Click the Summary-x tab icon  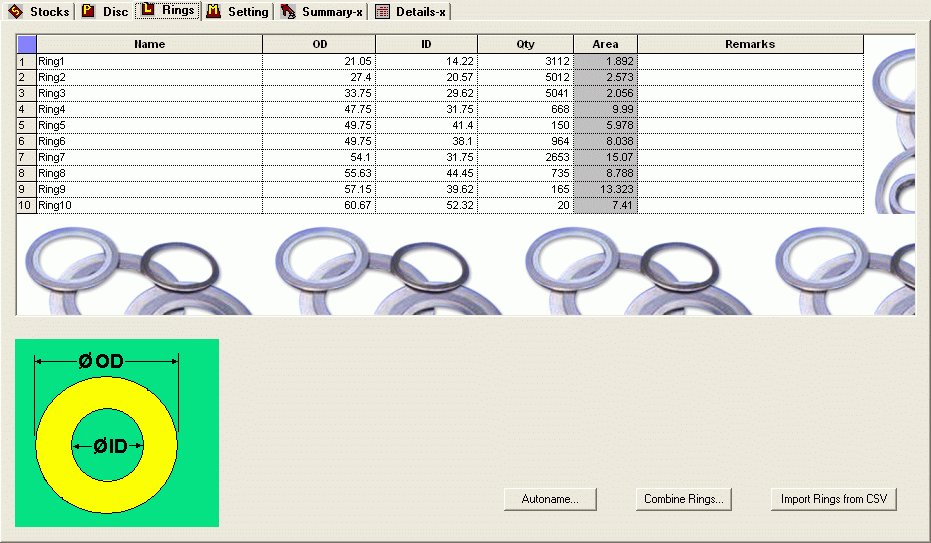click(x=288, y=11)
